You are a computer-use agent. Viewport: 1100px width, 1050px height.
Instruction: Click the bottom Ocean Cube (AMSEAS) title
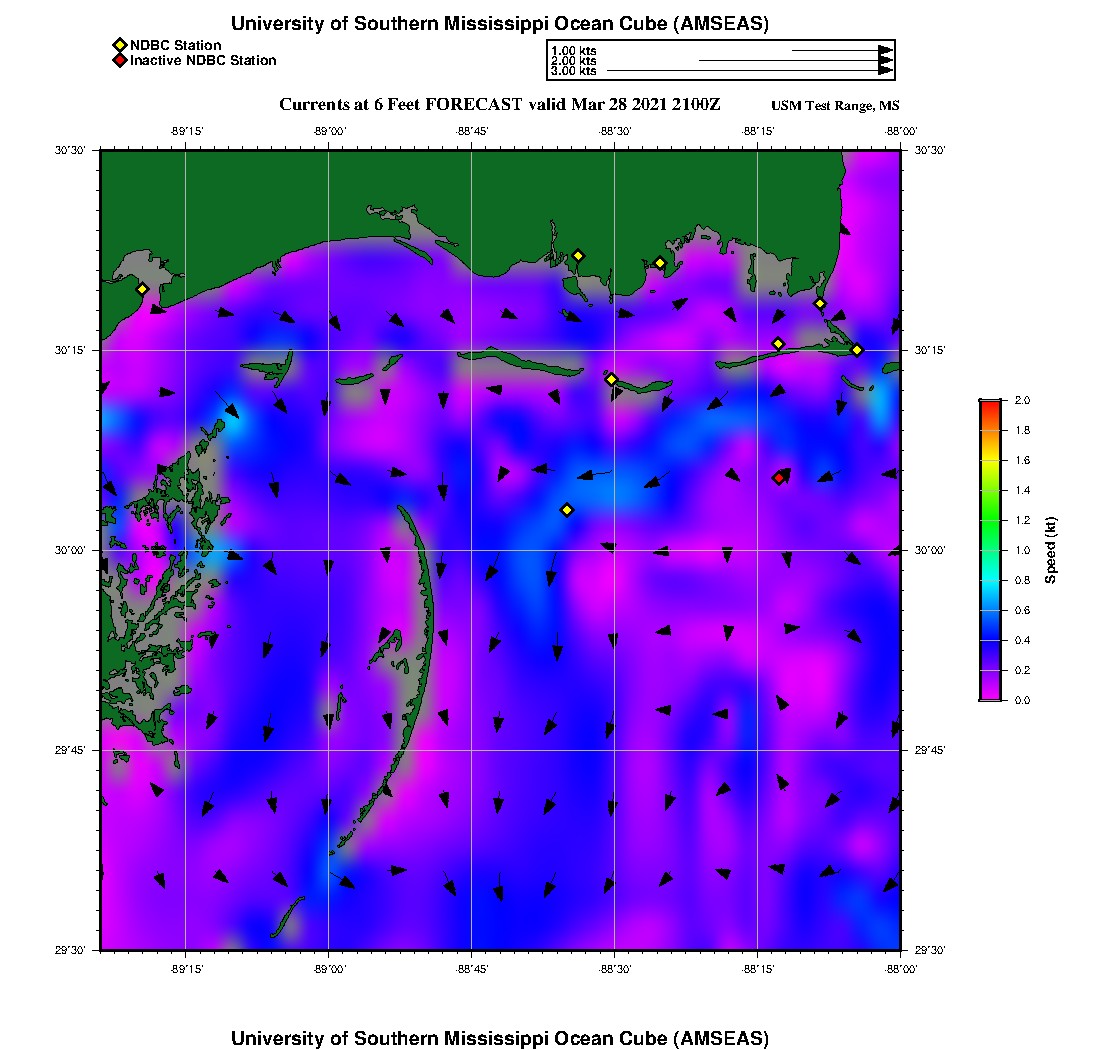pyautogui.click(x=500, y=1037)
